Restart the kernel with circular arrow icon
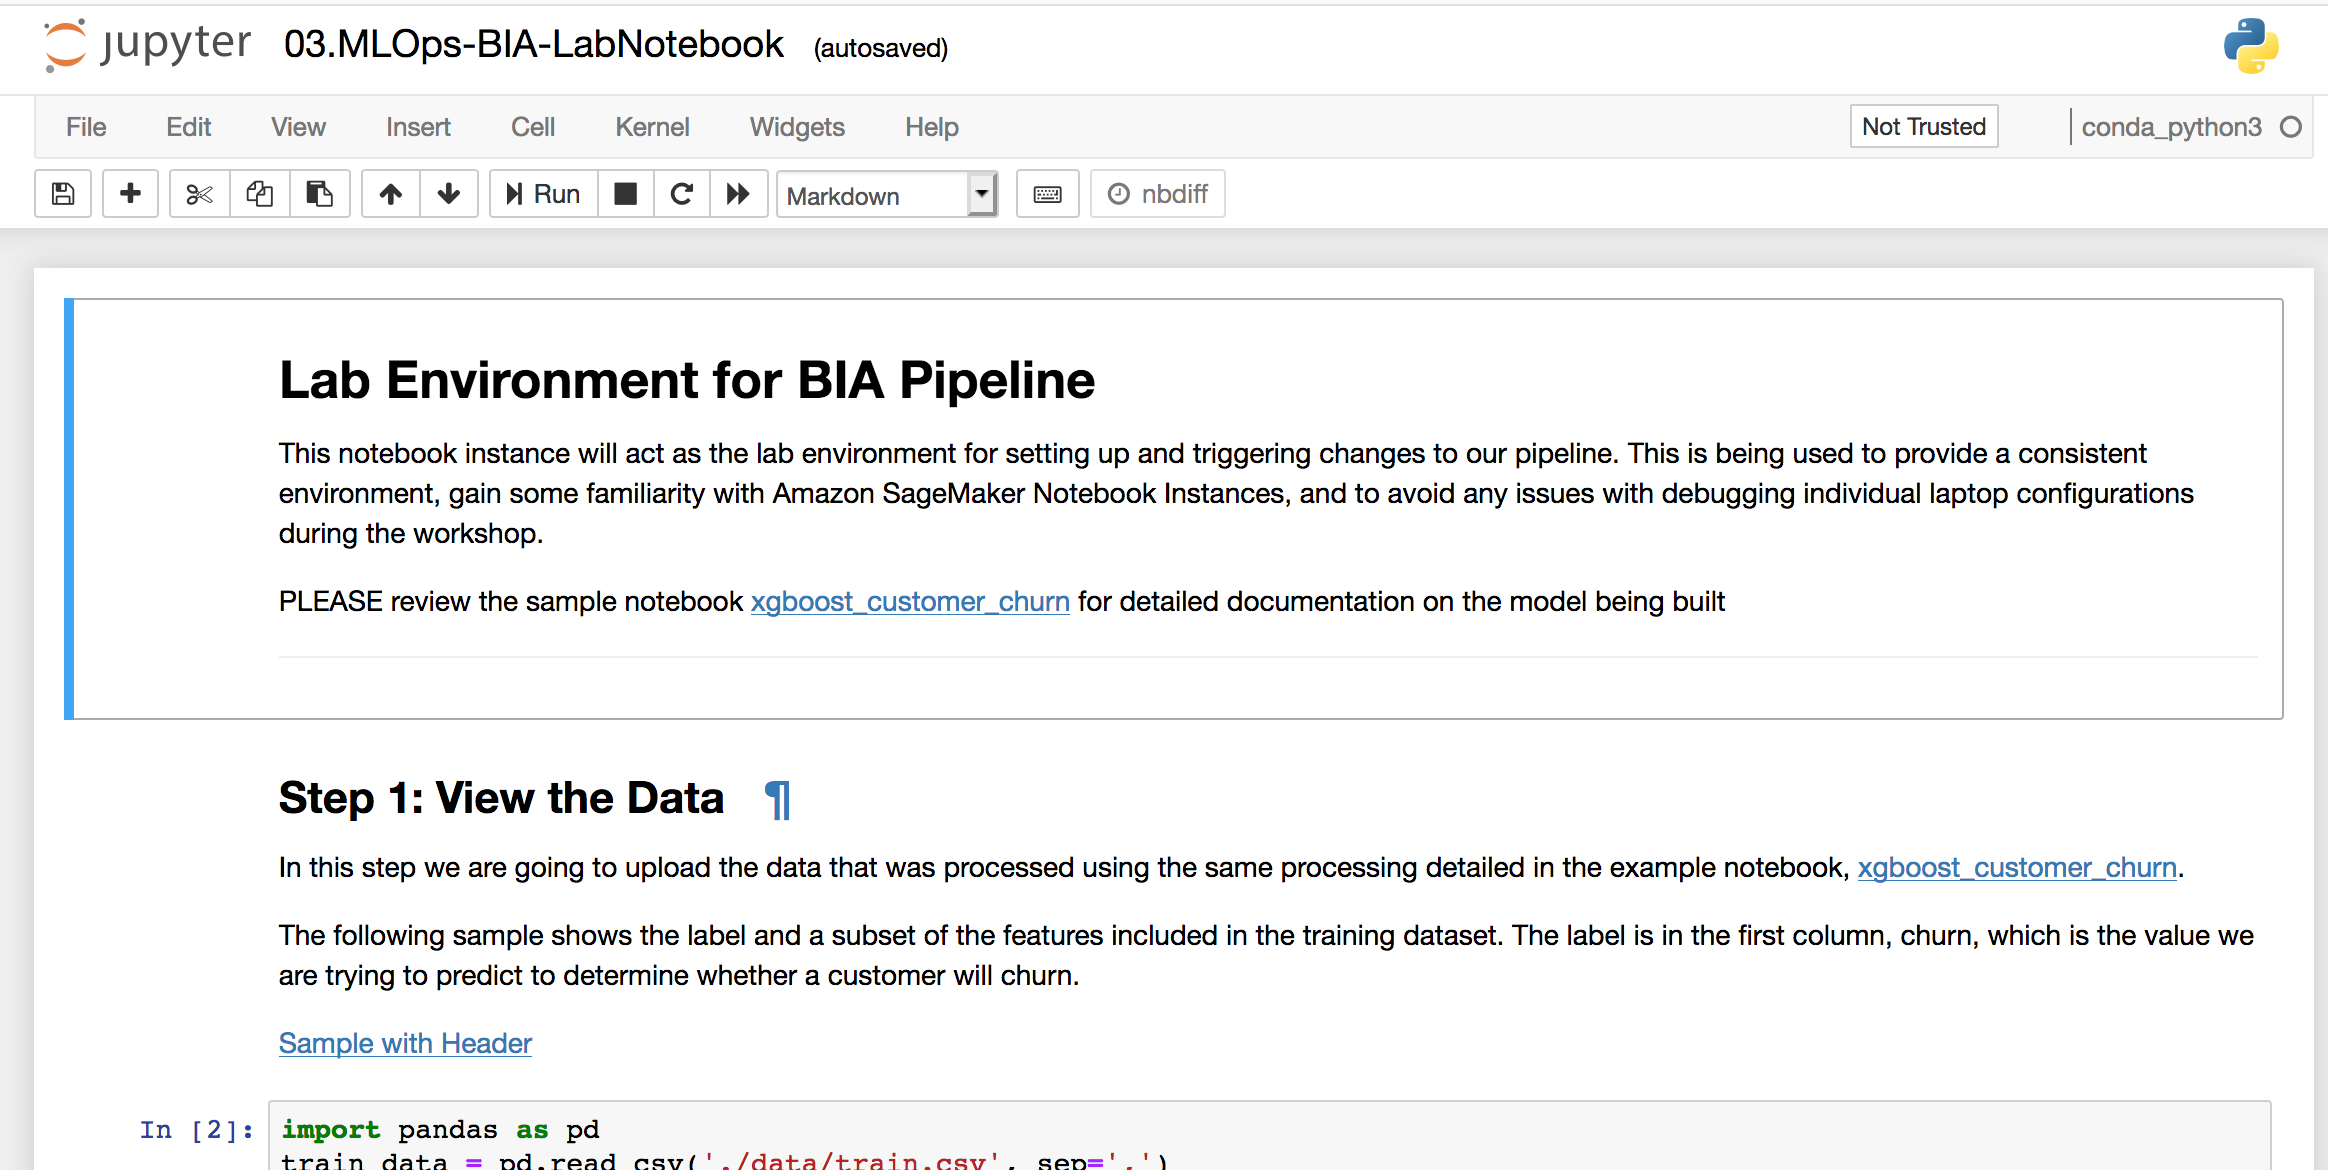 click(682, 194)
